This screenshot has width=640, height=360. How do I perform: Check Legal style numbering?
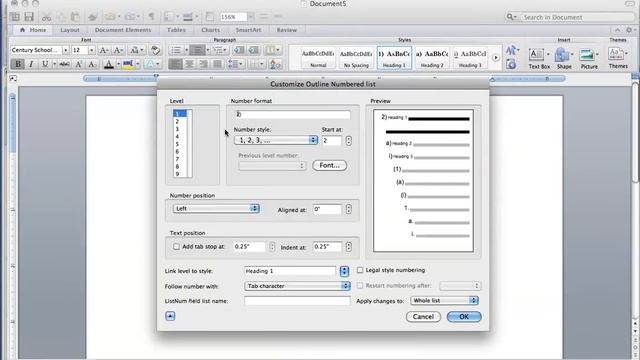pos(360,270)
